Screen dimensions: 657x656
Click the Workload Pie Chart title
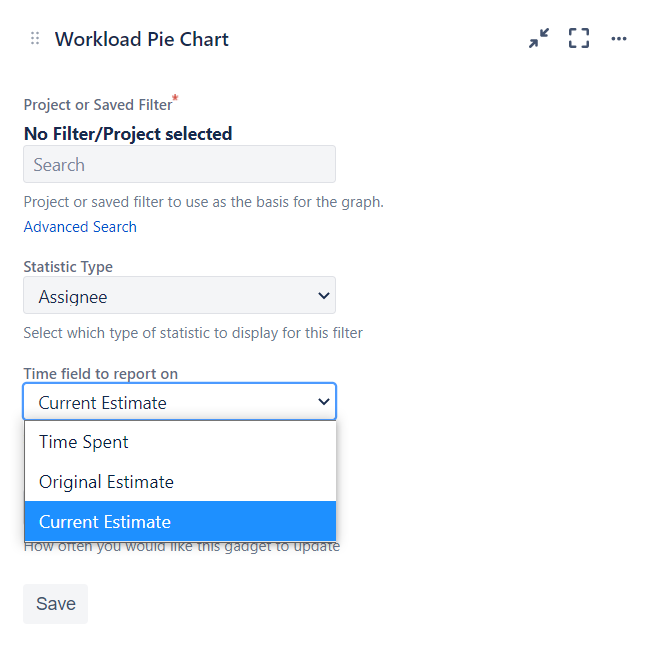coord(141,40)
